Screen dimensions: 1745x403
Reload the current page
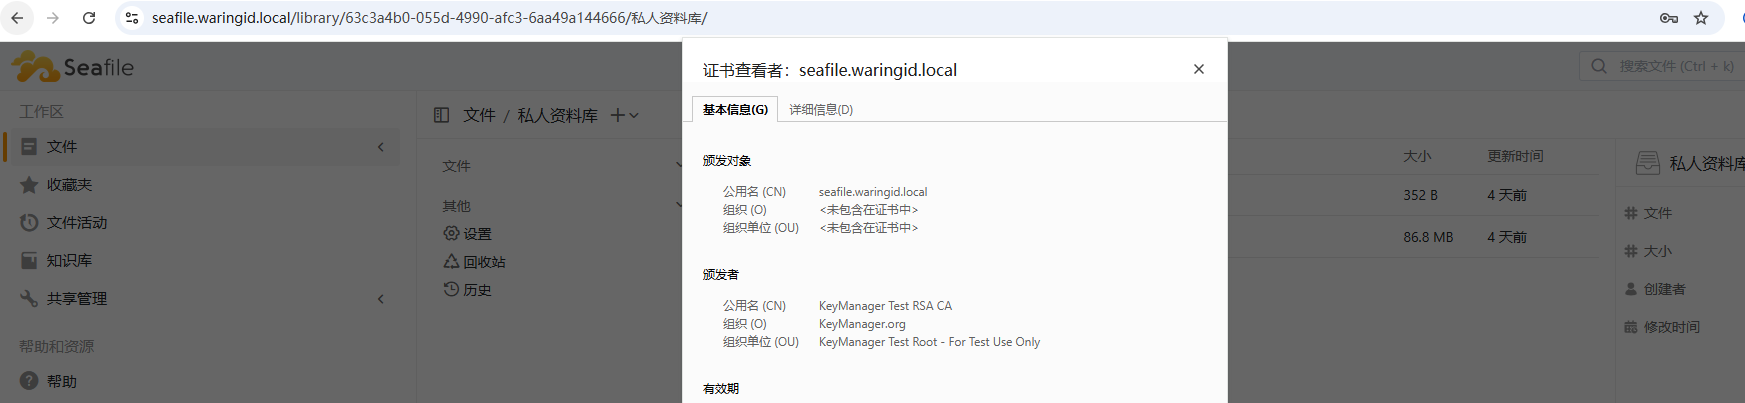[x=89, y=18]
